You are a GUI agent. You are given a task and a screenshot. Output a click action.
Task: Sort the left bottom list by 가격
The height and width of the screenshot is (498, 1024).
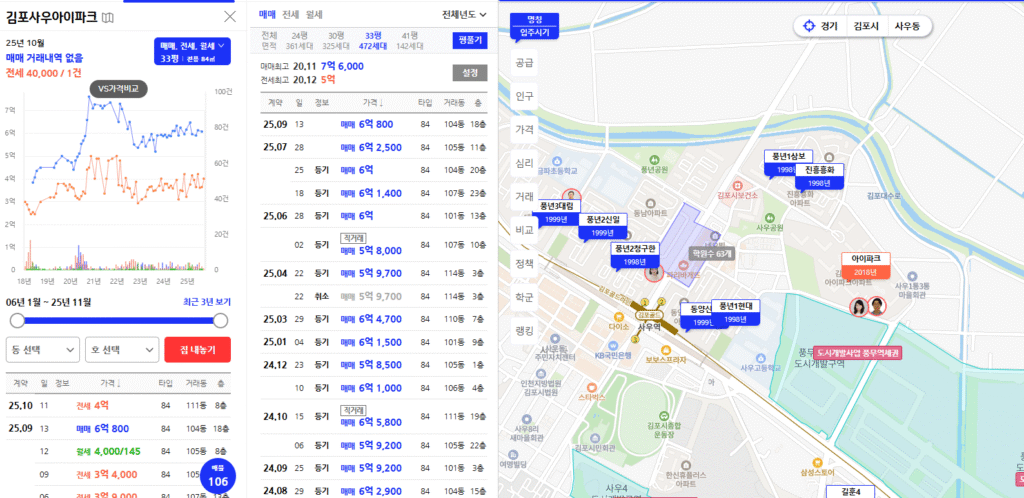[x=112, y=383]
